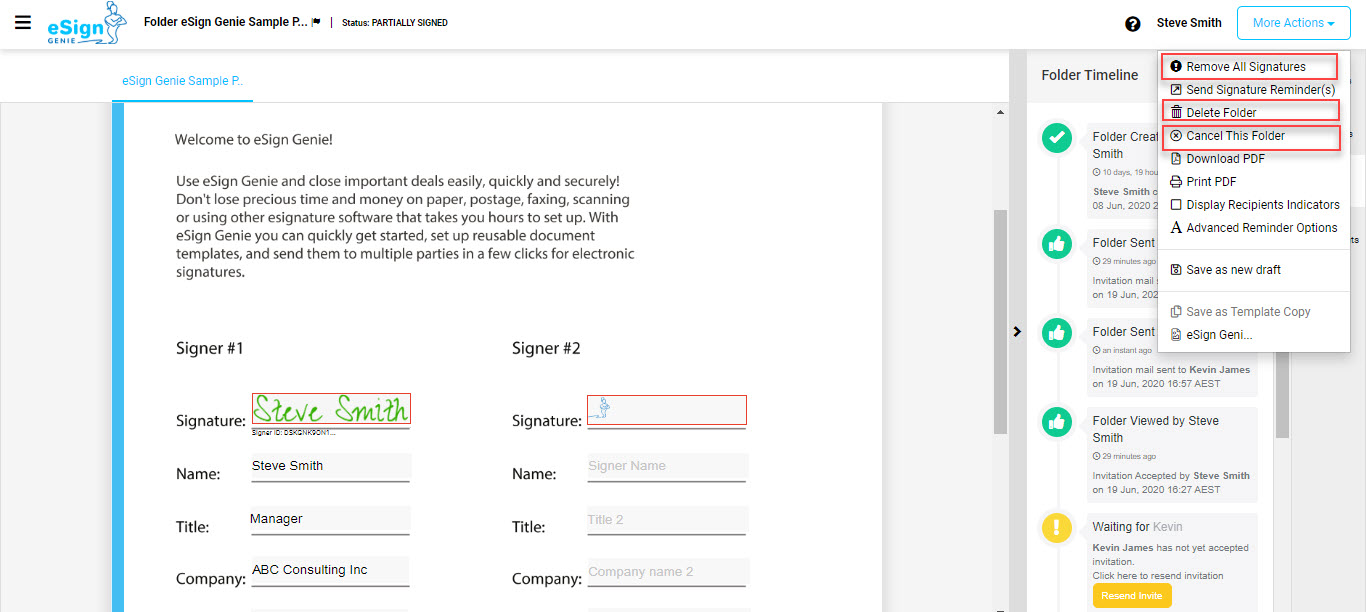
Task: Click the Signer Name placeholder field
Action: pyautogui.click(x=667, y=467)
